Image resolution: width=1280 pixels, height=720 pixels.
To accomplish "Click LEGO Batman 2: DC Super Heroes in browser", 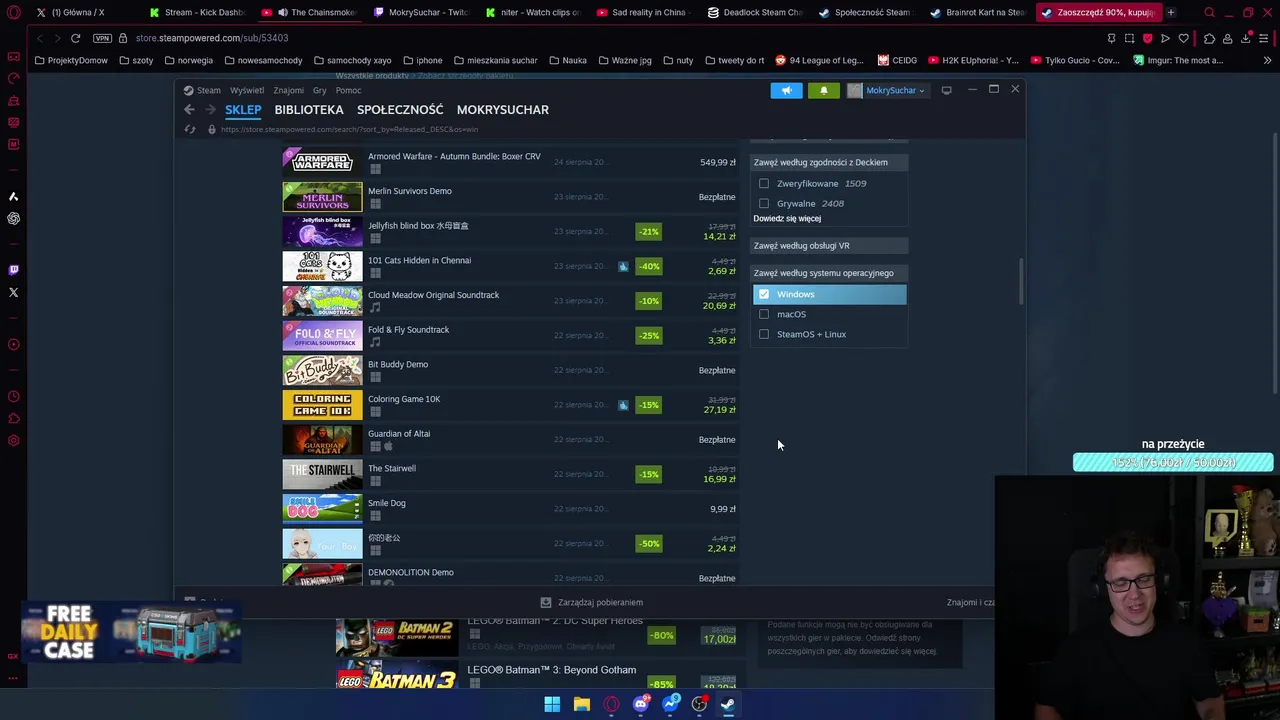I will pyautogui.click(x=555, y=621).
